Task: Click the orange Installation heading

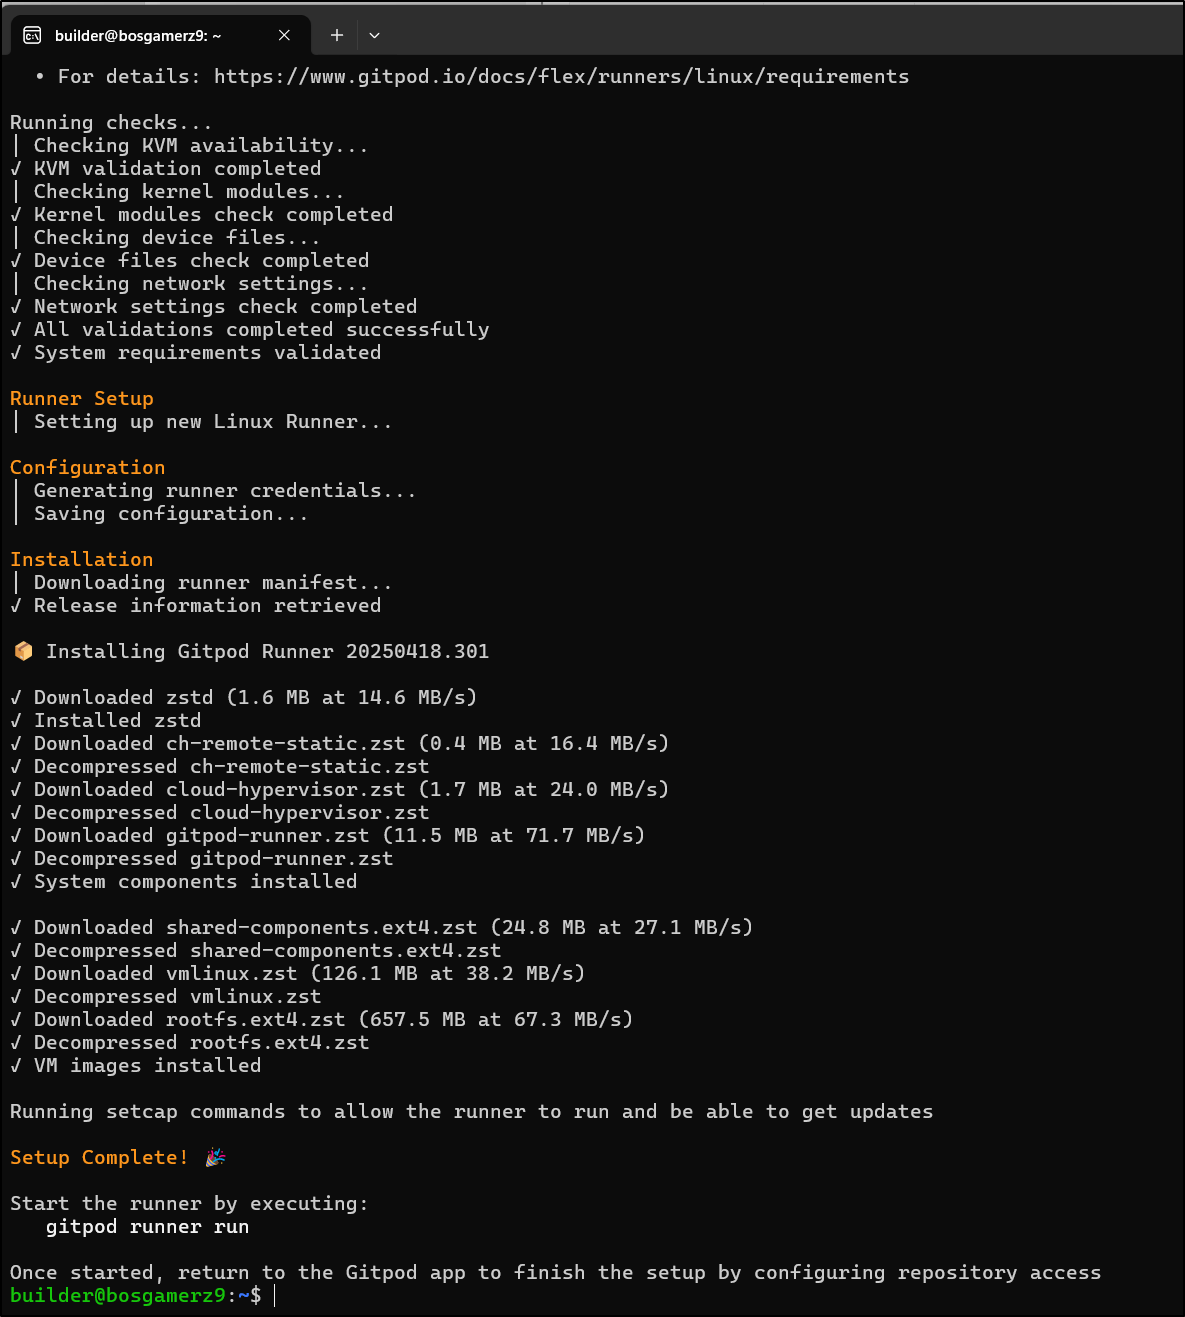Action: (82, 560)
